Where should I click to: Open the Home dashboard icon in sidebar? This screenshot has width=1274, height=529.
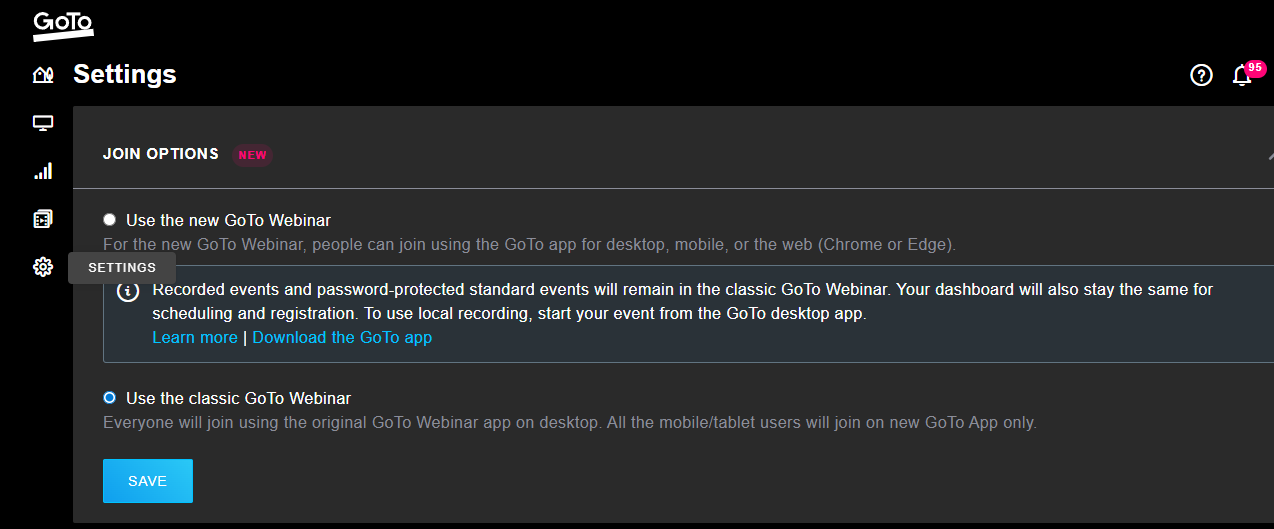click(43, 75)
